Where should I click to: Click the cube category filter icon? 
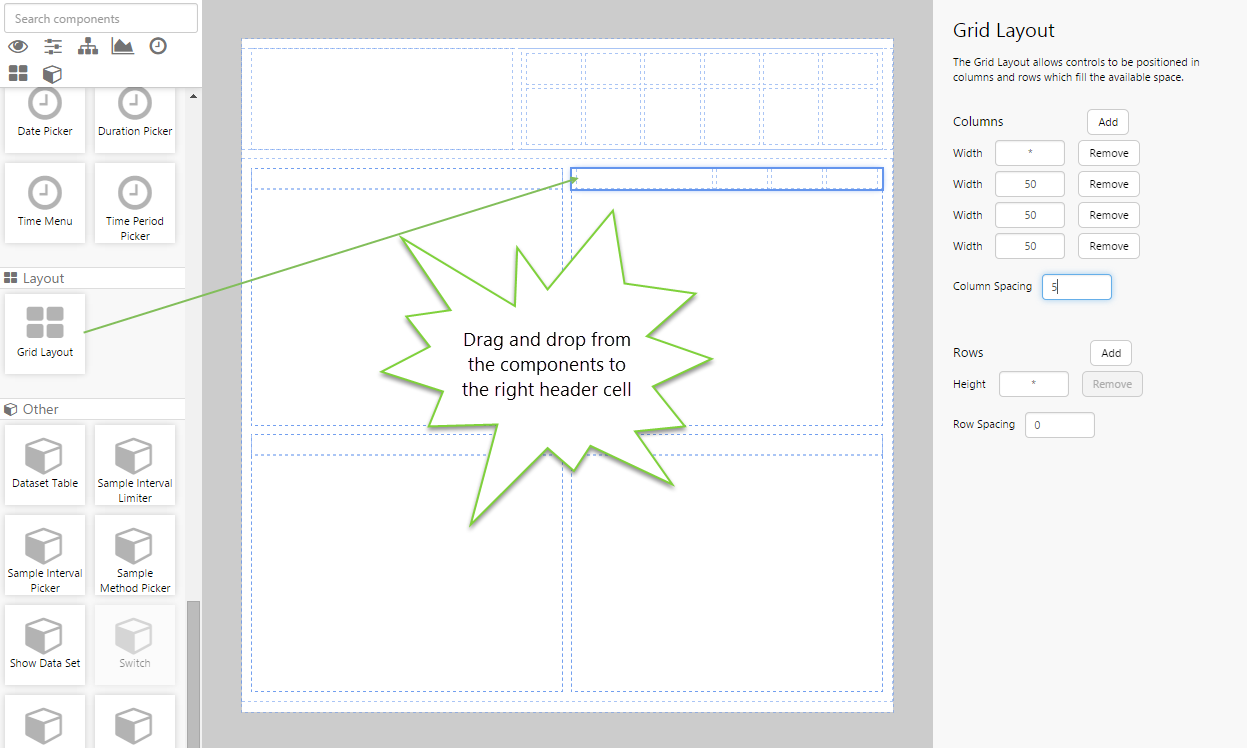(x=52, y=73)
